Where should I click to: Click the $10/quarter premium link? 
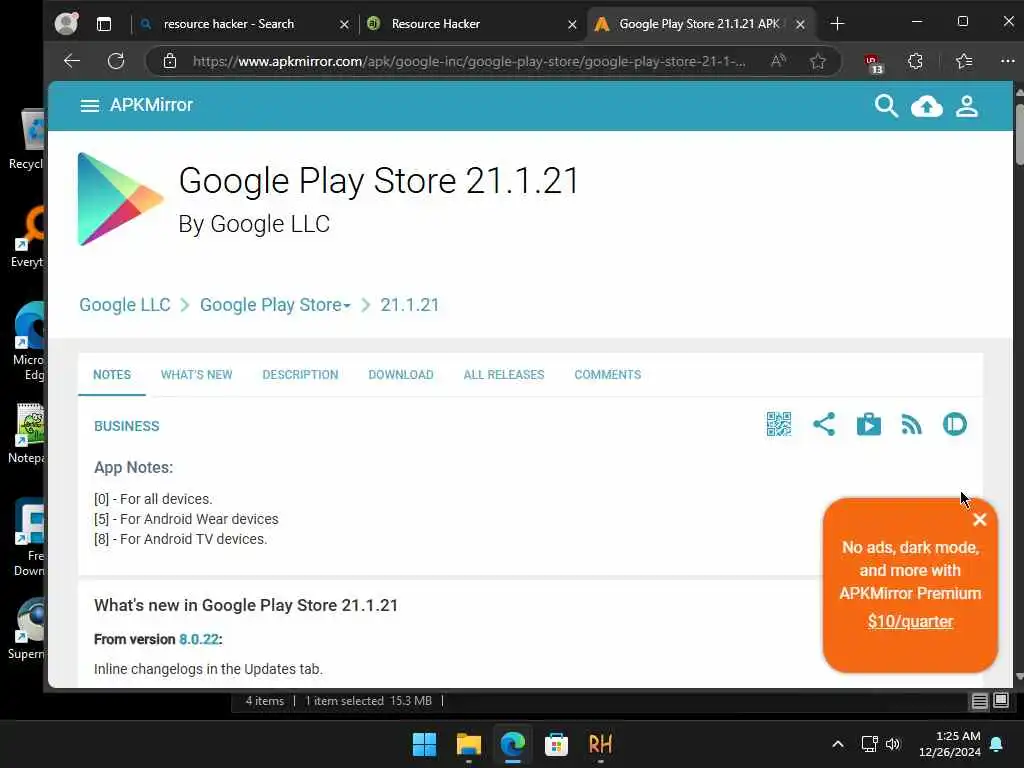[910, 621]
